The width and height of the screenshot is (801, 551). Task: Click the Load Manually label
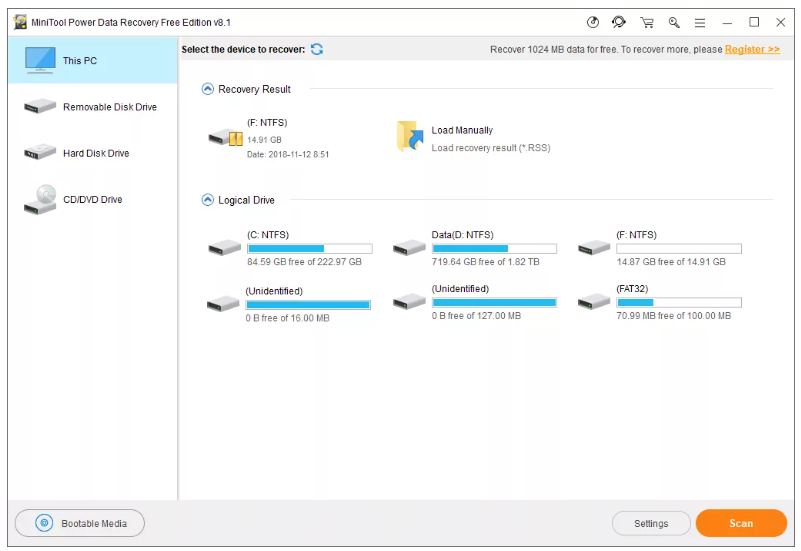(x=462, y=130)
